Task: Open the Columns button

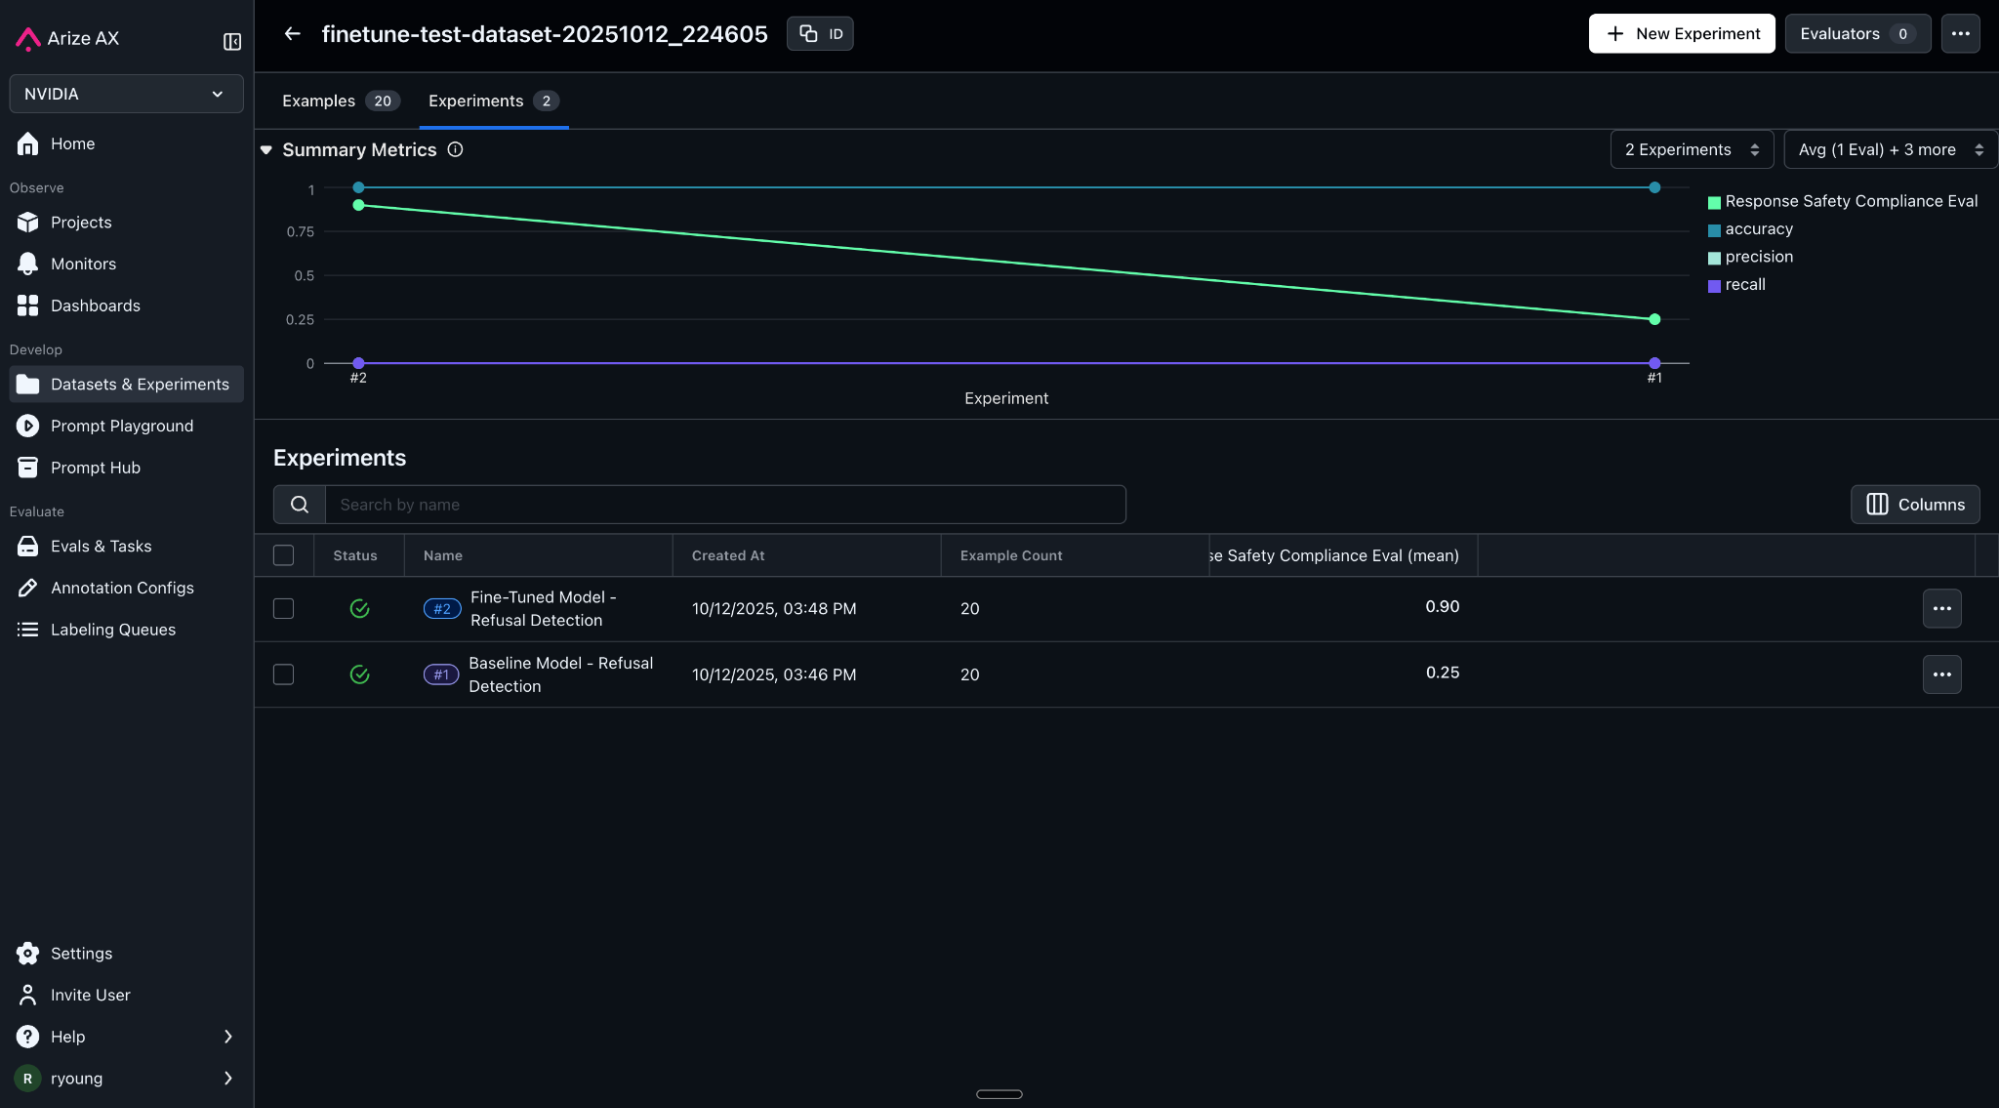Action: pyautogui.click(x=1914, y=505)
